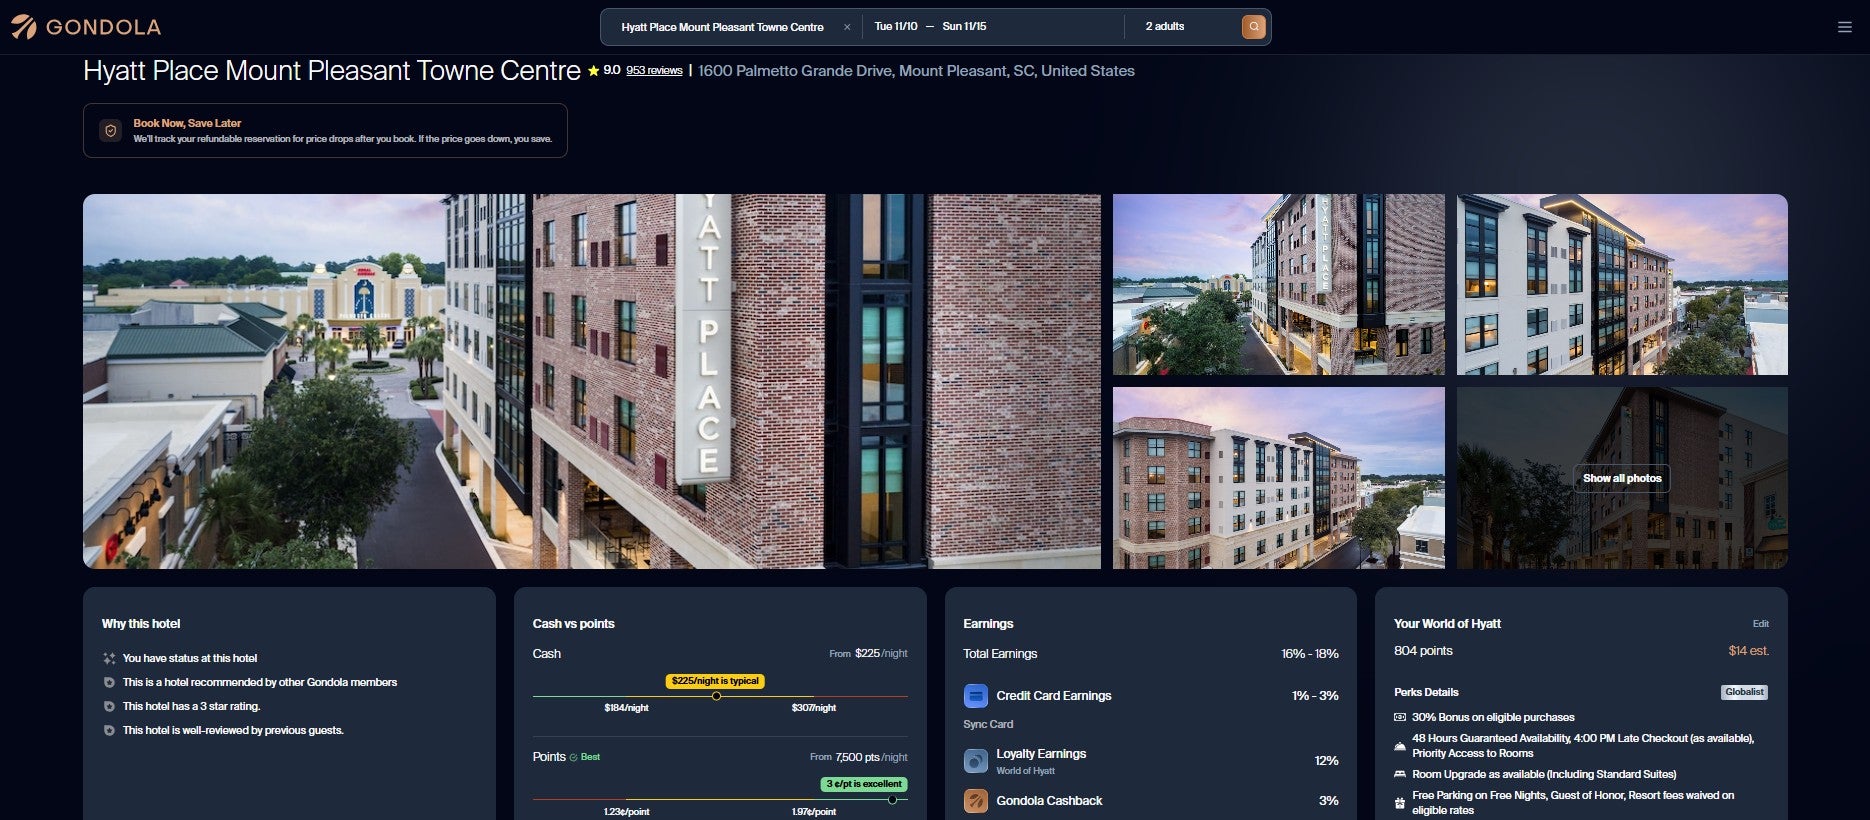The image size is (1870, 820).
Task: Click the '804 points' value
Action: click(x=1423, y=651)
